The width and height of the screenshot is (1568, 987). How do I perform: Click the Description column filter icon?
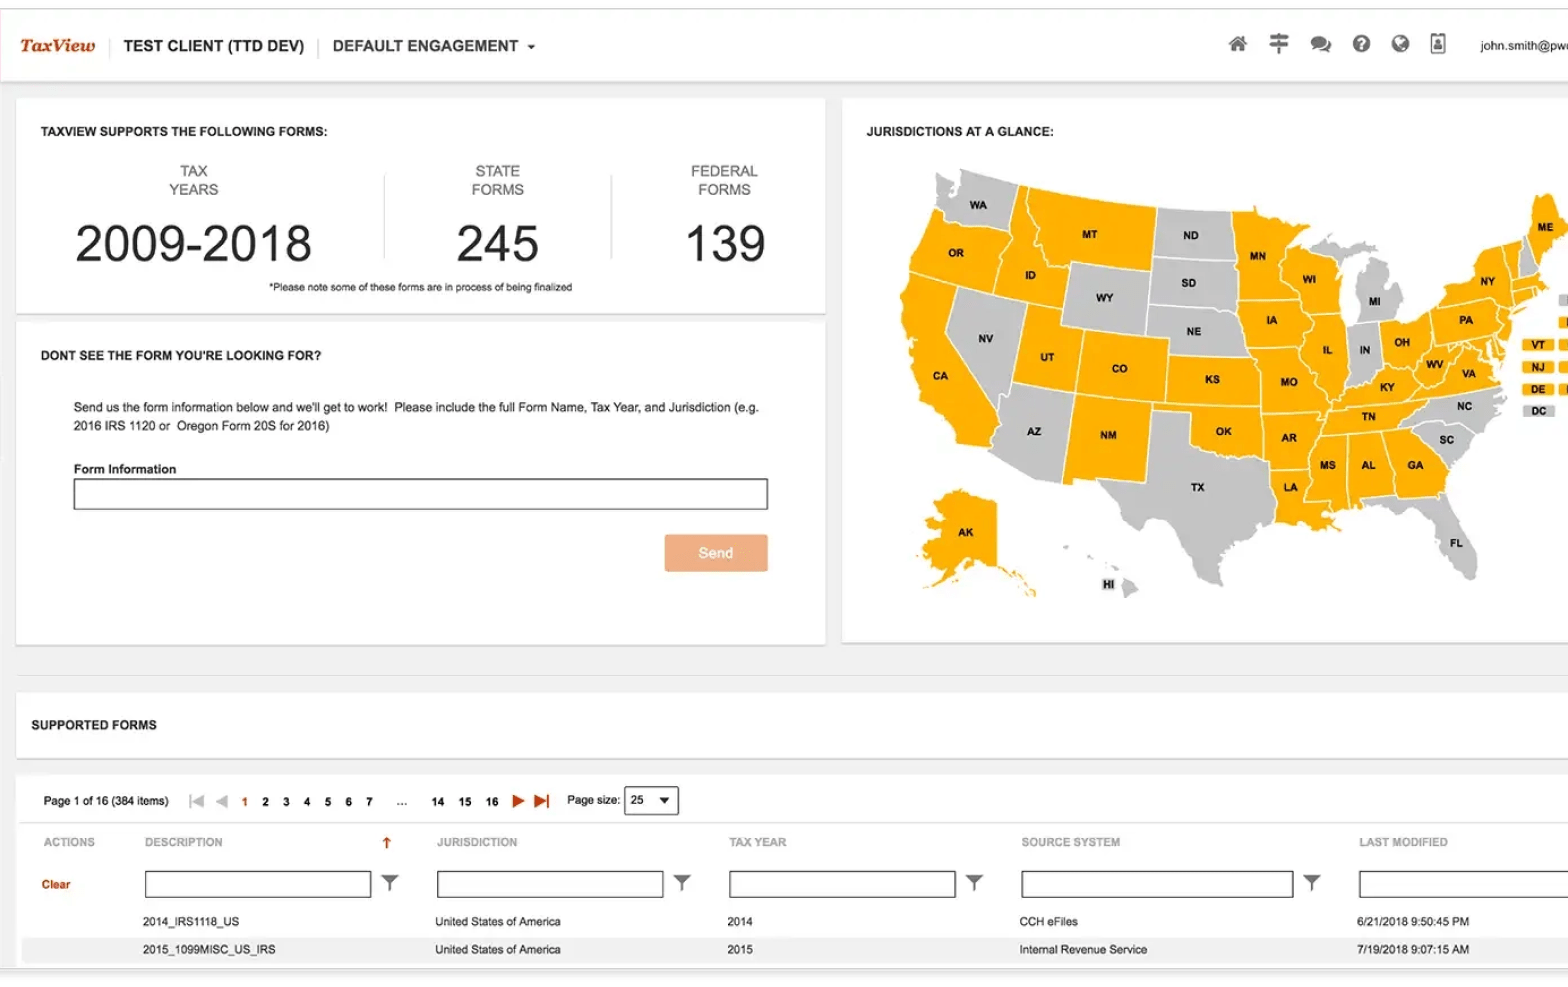pyautogui.click(x=390, y=883)
